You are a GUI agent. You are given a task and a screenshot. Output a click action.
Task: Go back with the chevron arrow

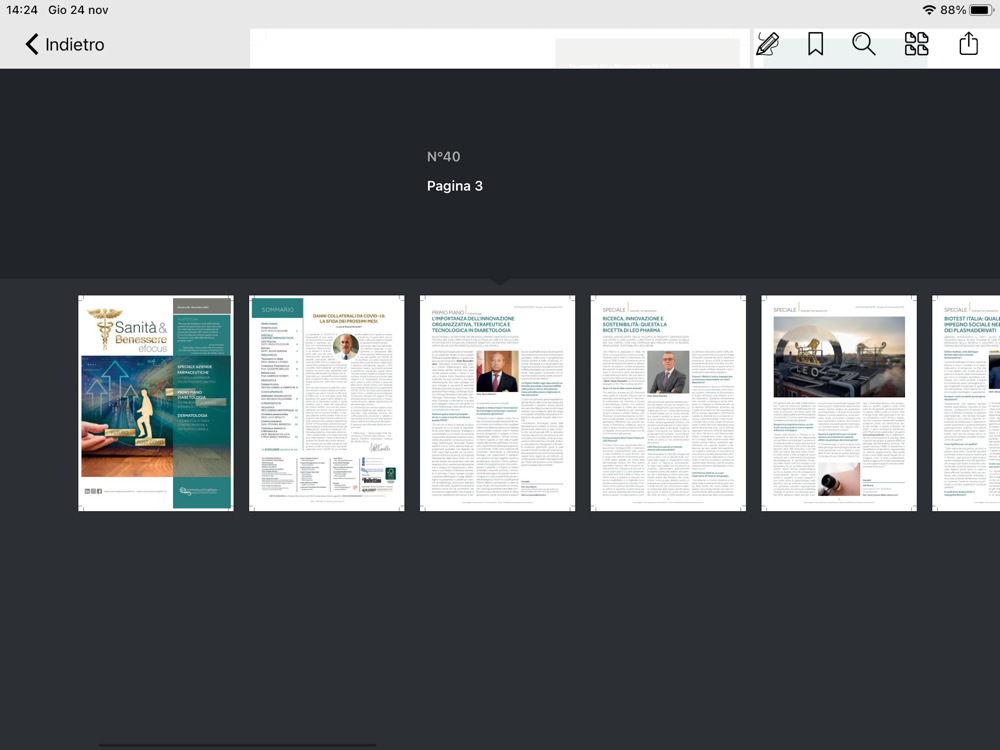pos(32,44)
